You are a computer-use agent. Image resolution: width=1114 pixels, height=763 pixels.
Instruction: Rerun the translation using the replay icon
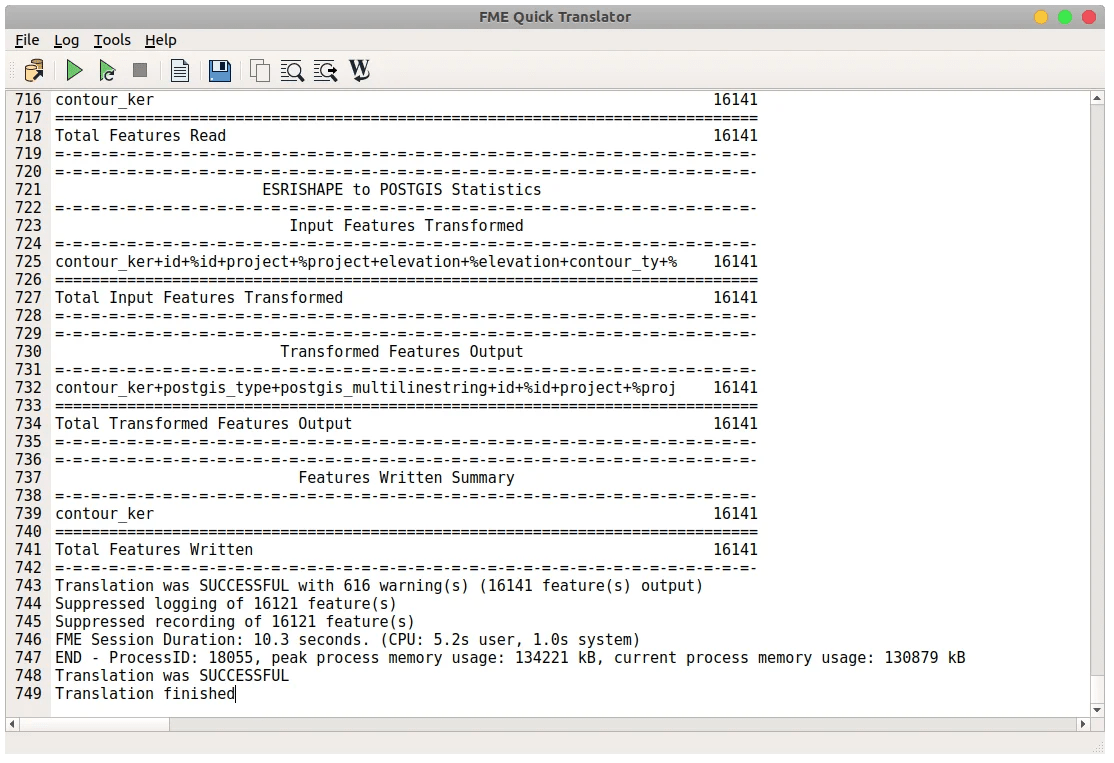(107, 70)
